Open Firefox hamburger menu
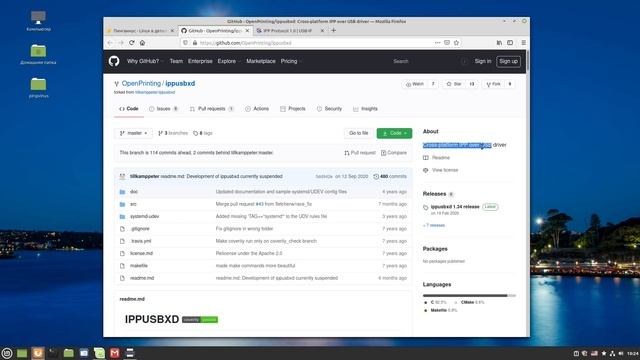Screen dimensions: 640x360 524,42
